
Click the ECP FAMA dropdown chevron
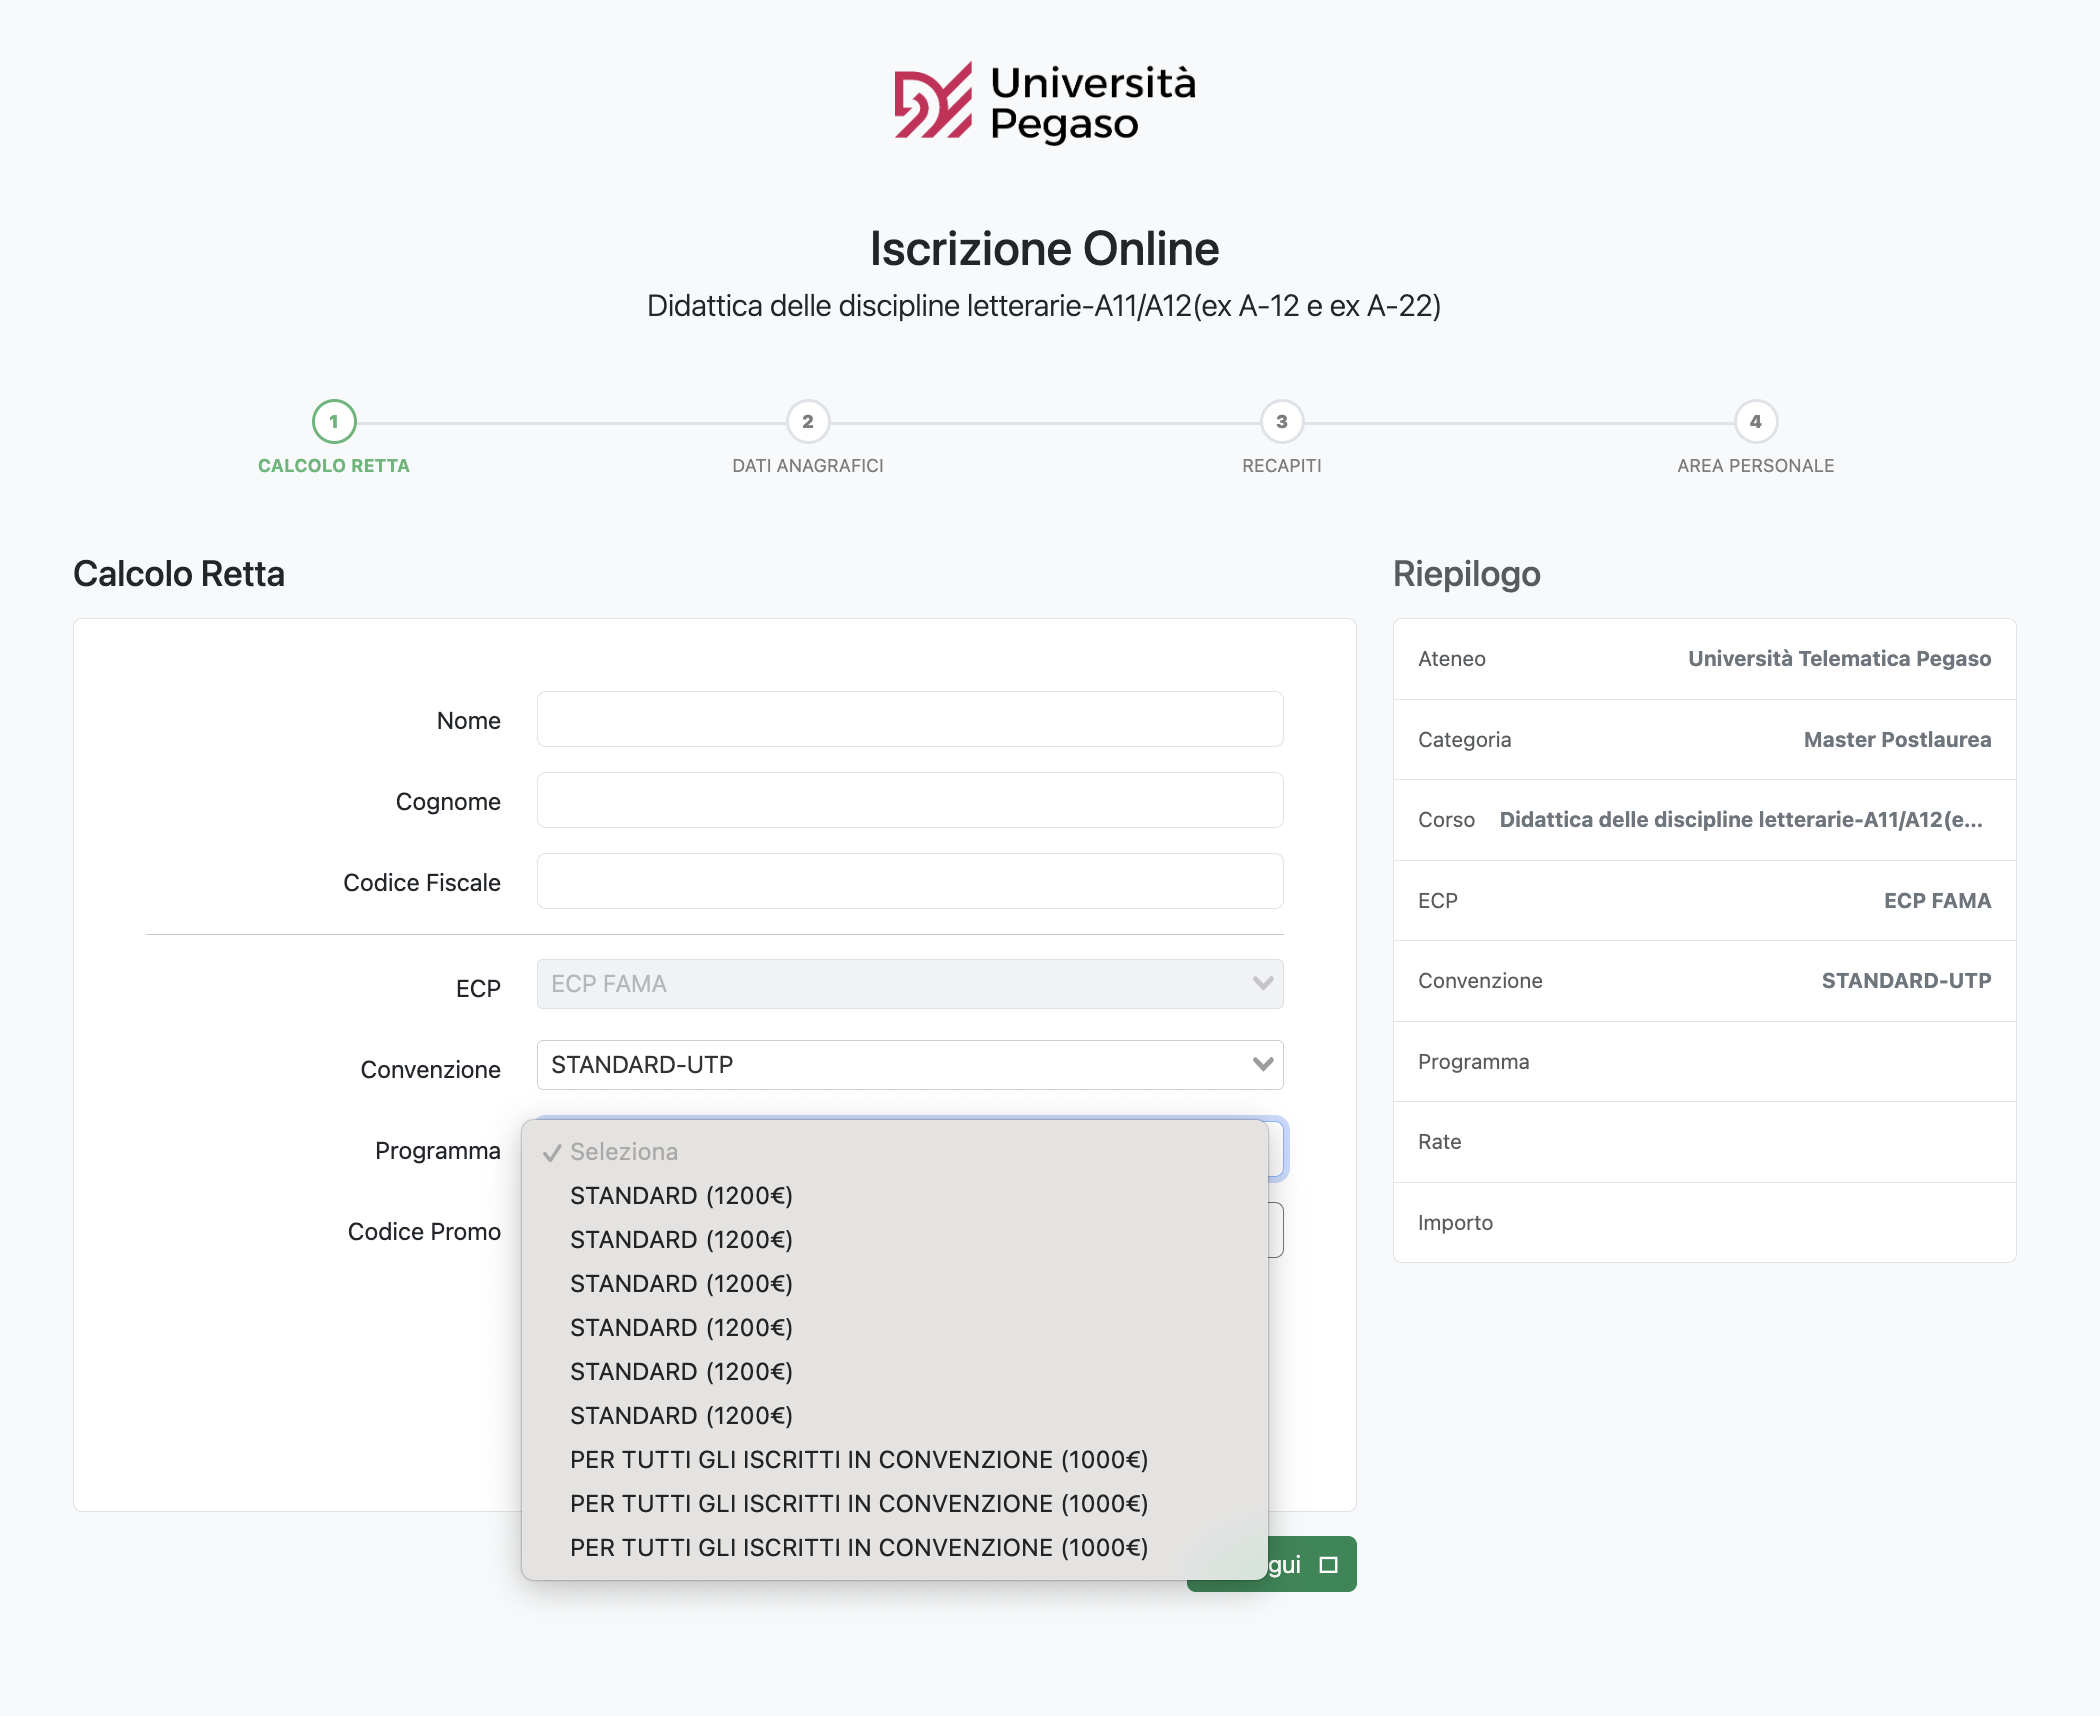click(x=1262, y=984)
